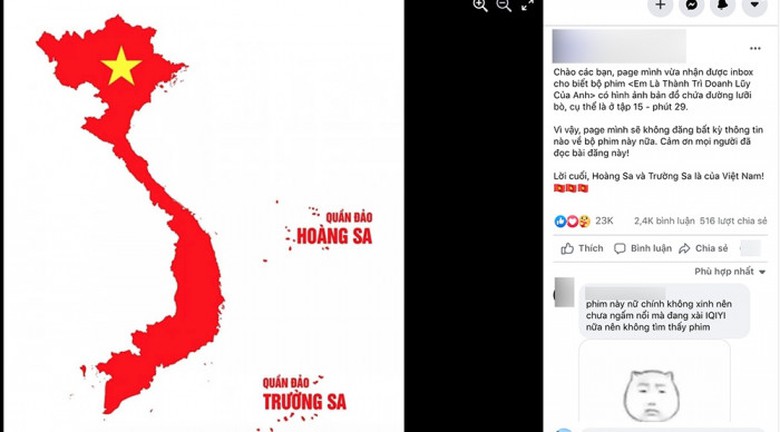This screenshot has height=432, width=780.
Task: Open Messenger chats
Action: click(x=691, y=5)
